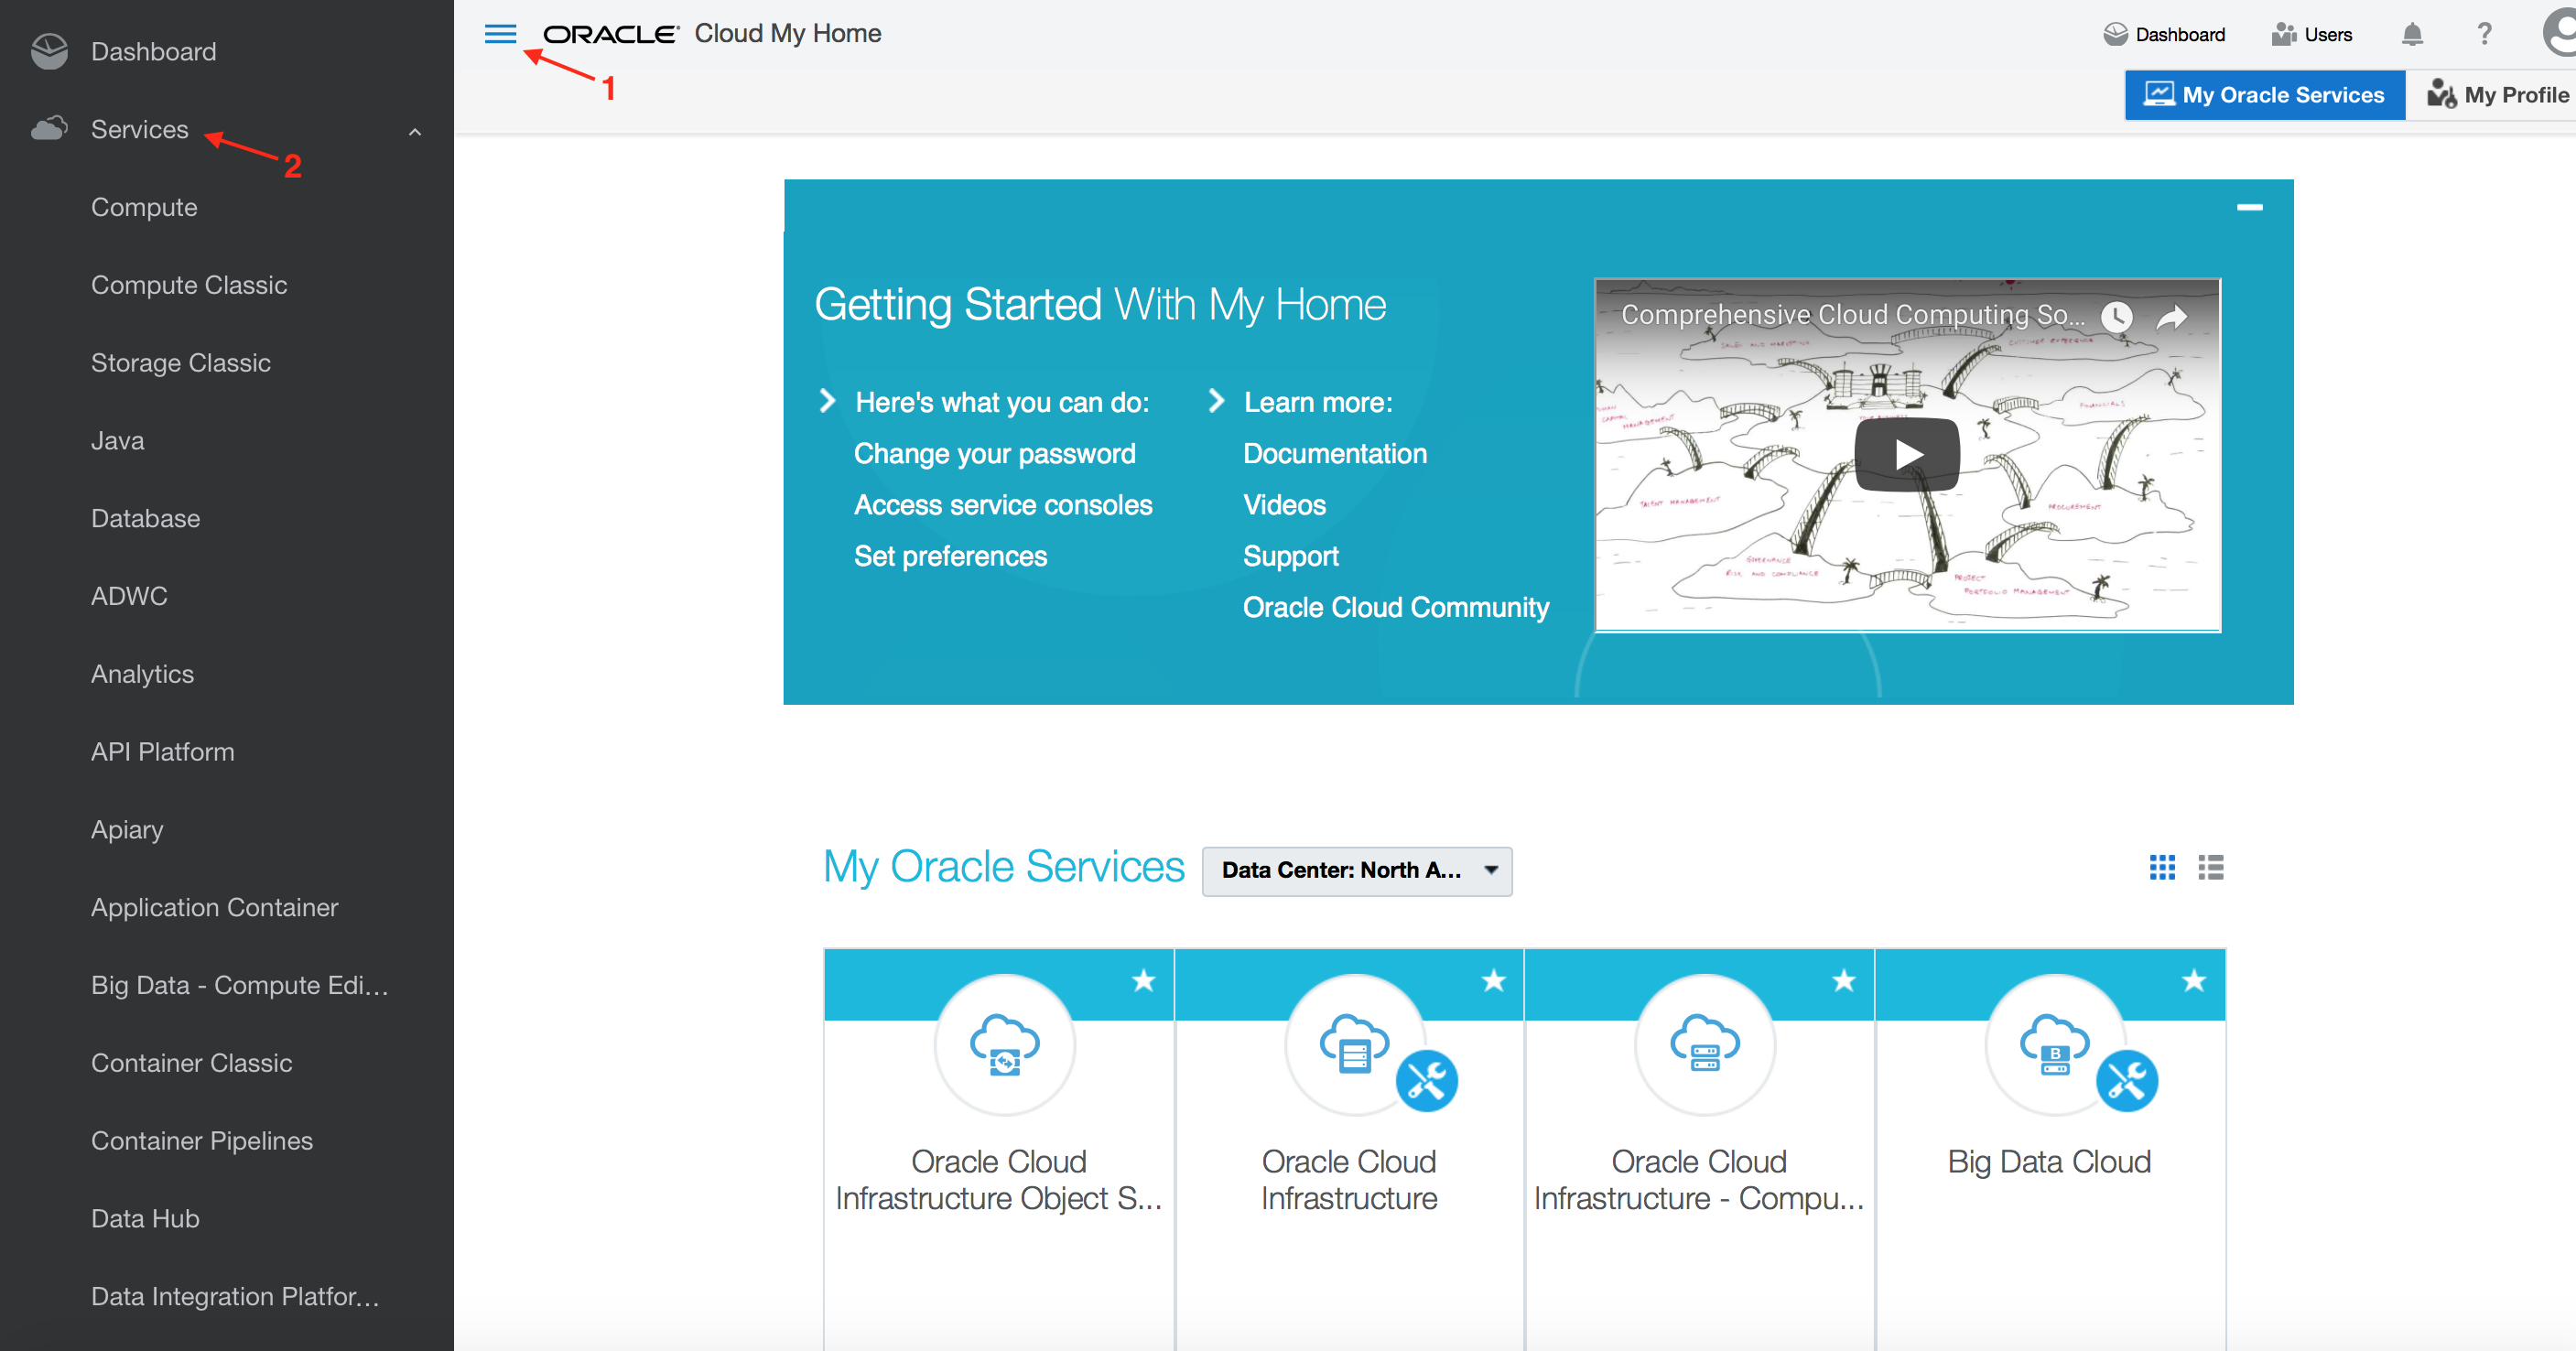Open Application Container in sidebar
2576x1351 pixels.
point(215,908)
